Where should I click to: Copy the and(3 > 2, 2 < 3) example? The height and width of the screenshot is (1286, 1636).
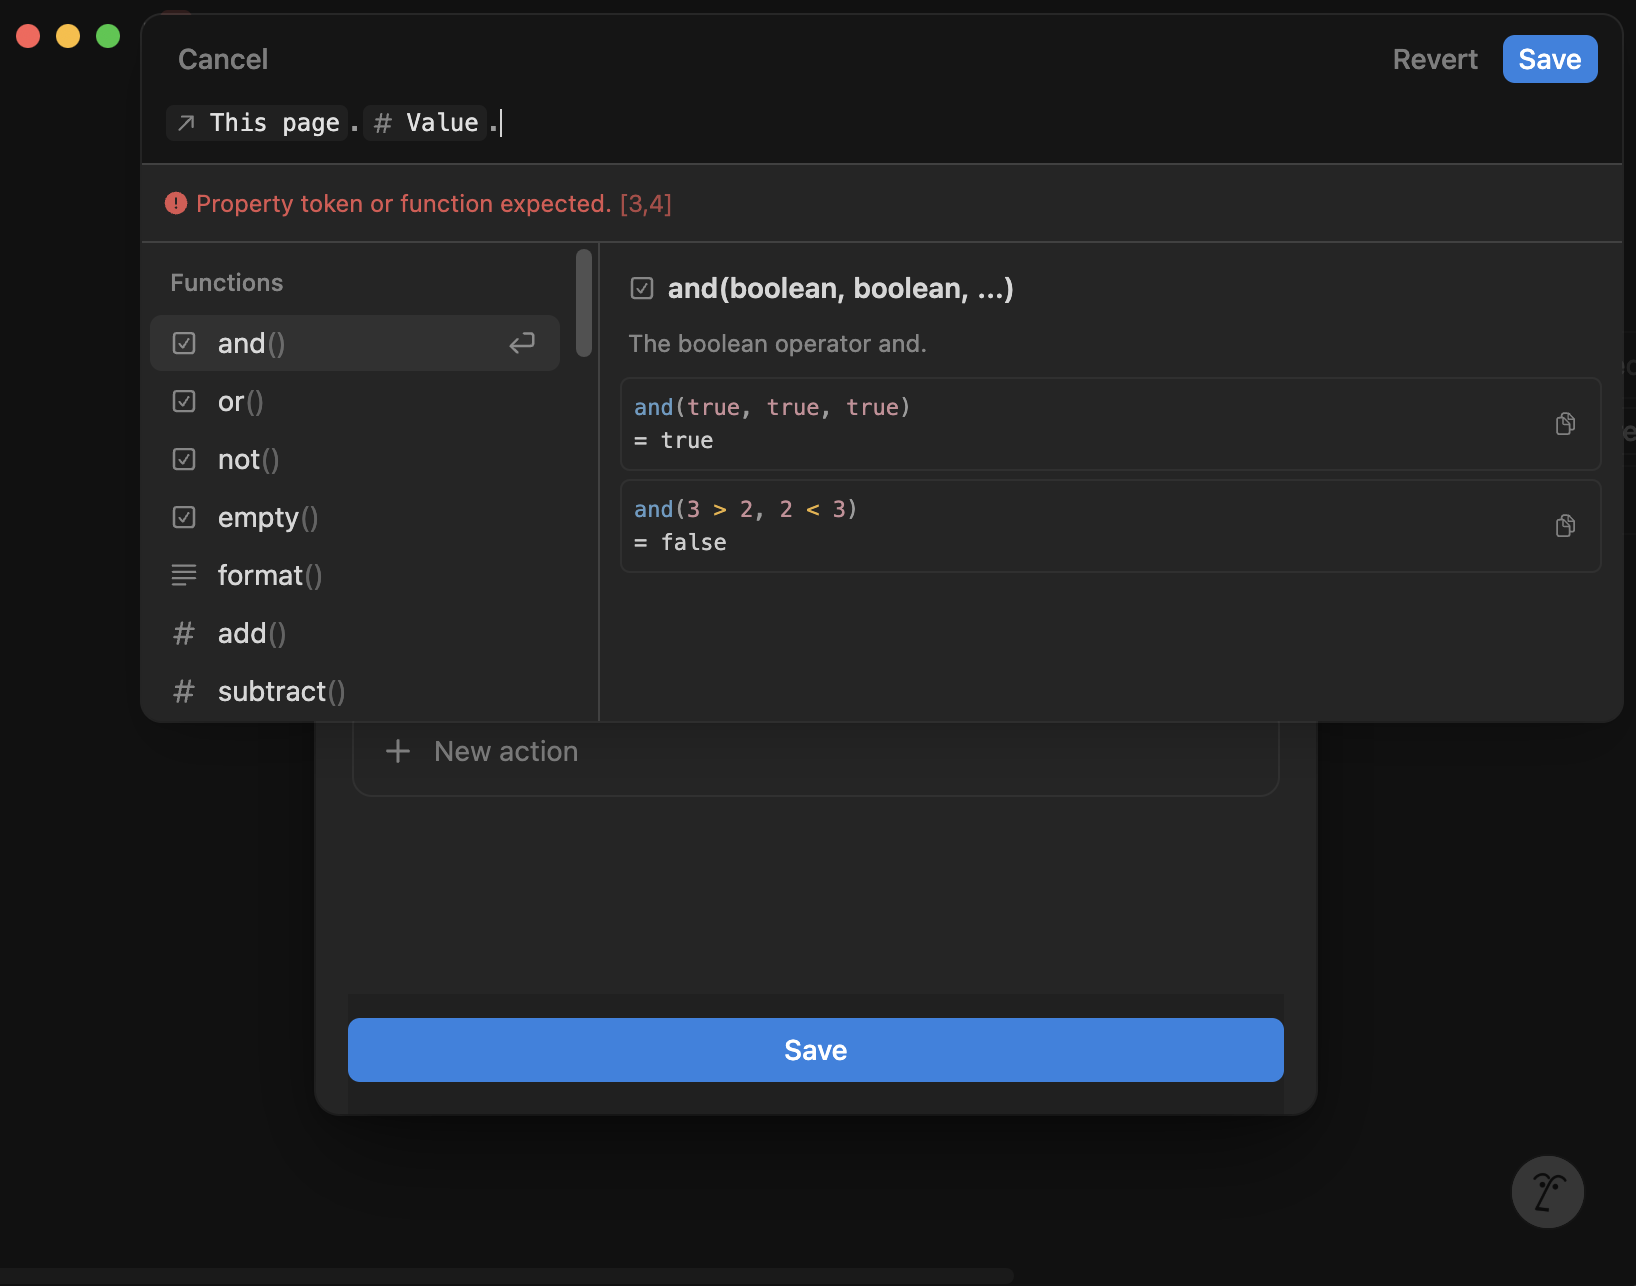[1565, 525]
